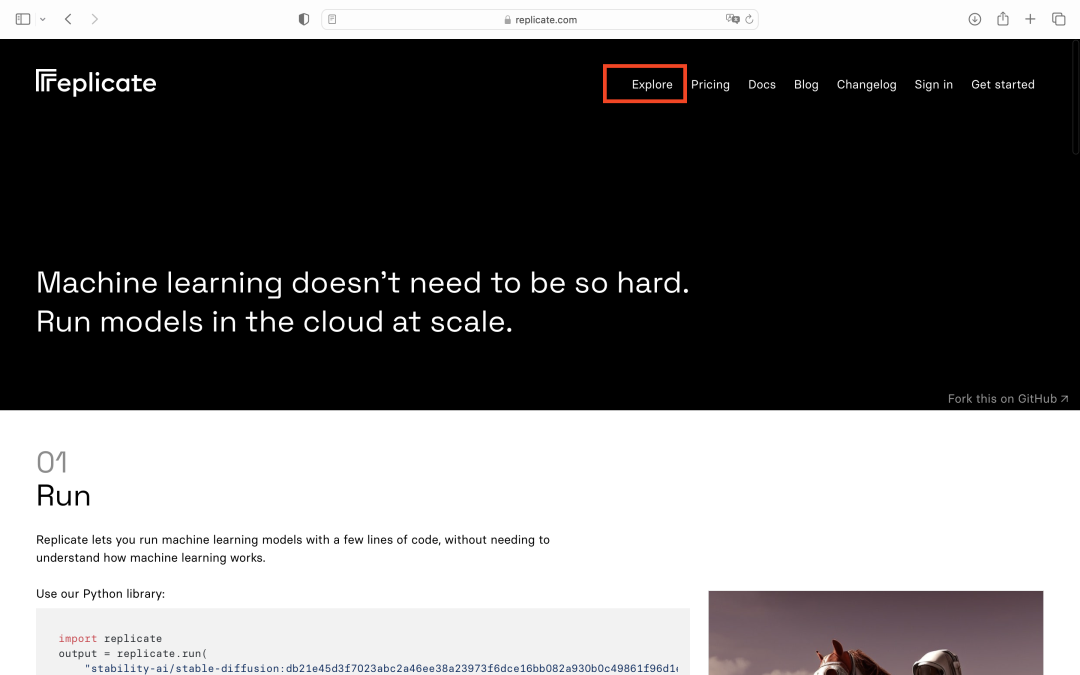This screenshot has height=675, width=1080.
Task: Open the Changelog page
Action: point(866,85)
